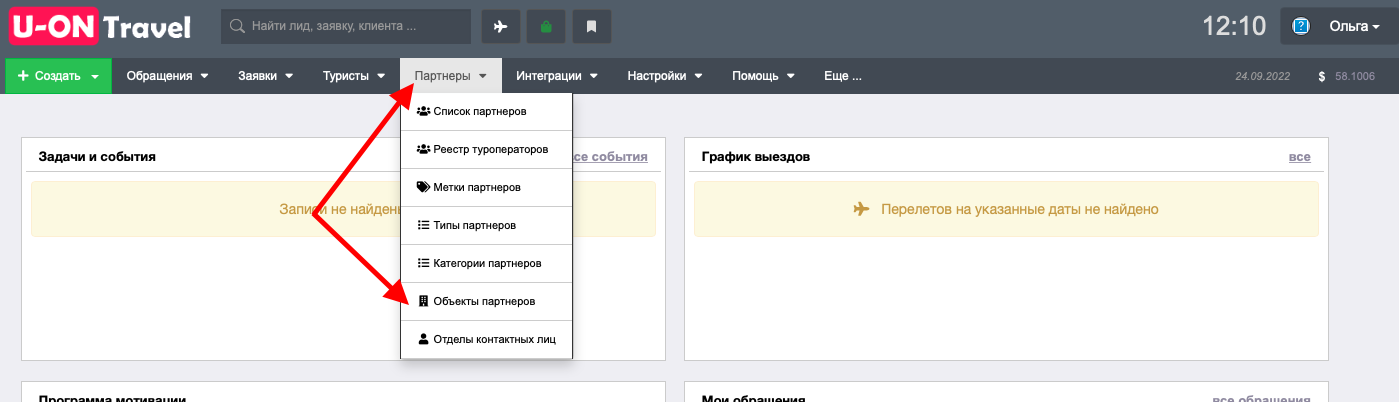Click the dollar sign currency icon

click(1322, 76)
